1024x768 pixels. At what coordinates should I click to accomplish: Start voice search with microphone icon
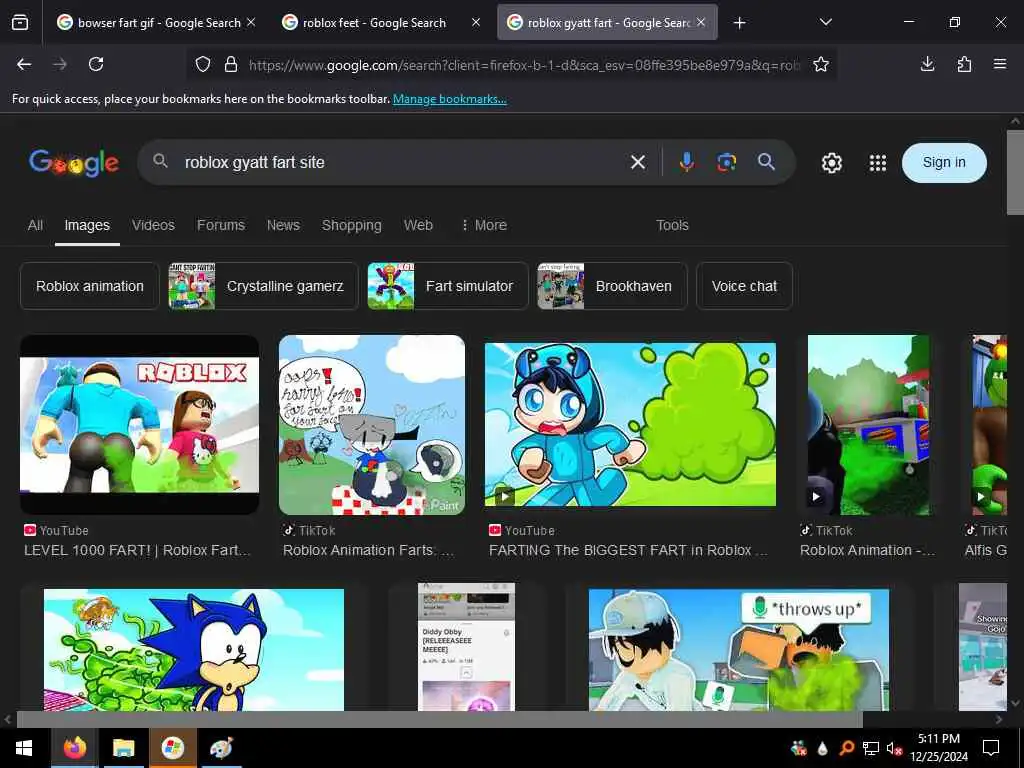pyautogui.click(x=686, y=162)
